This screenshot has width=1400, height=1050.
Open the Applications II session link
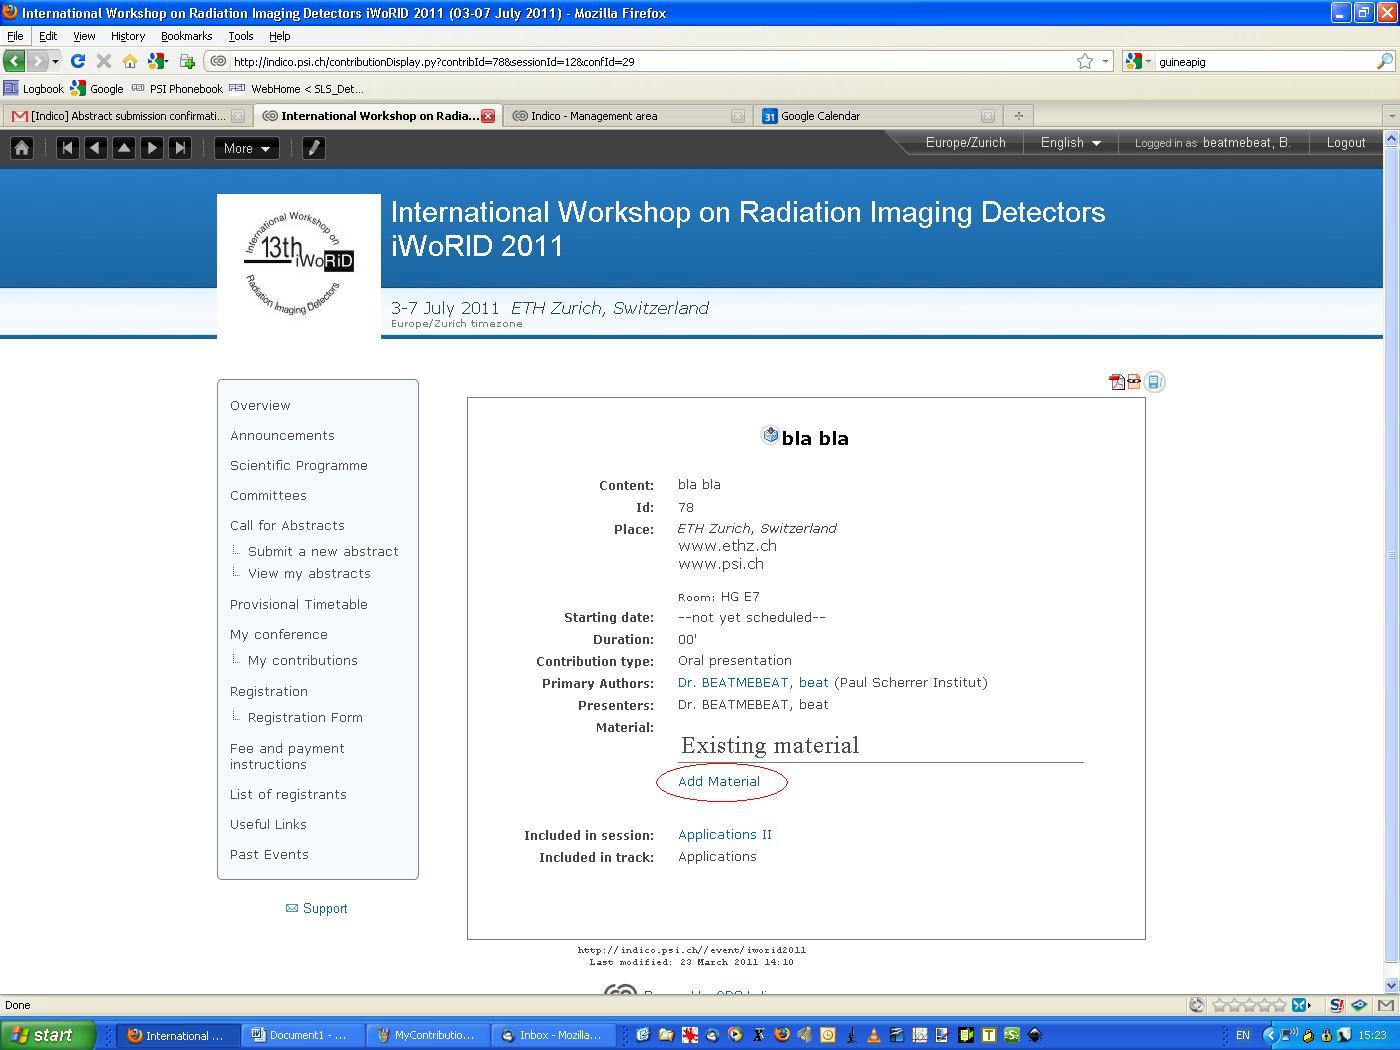click(725, 835)
